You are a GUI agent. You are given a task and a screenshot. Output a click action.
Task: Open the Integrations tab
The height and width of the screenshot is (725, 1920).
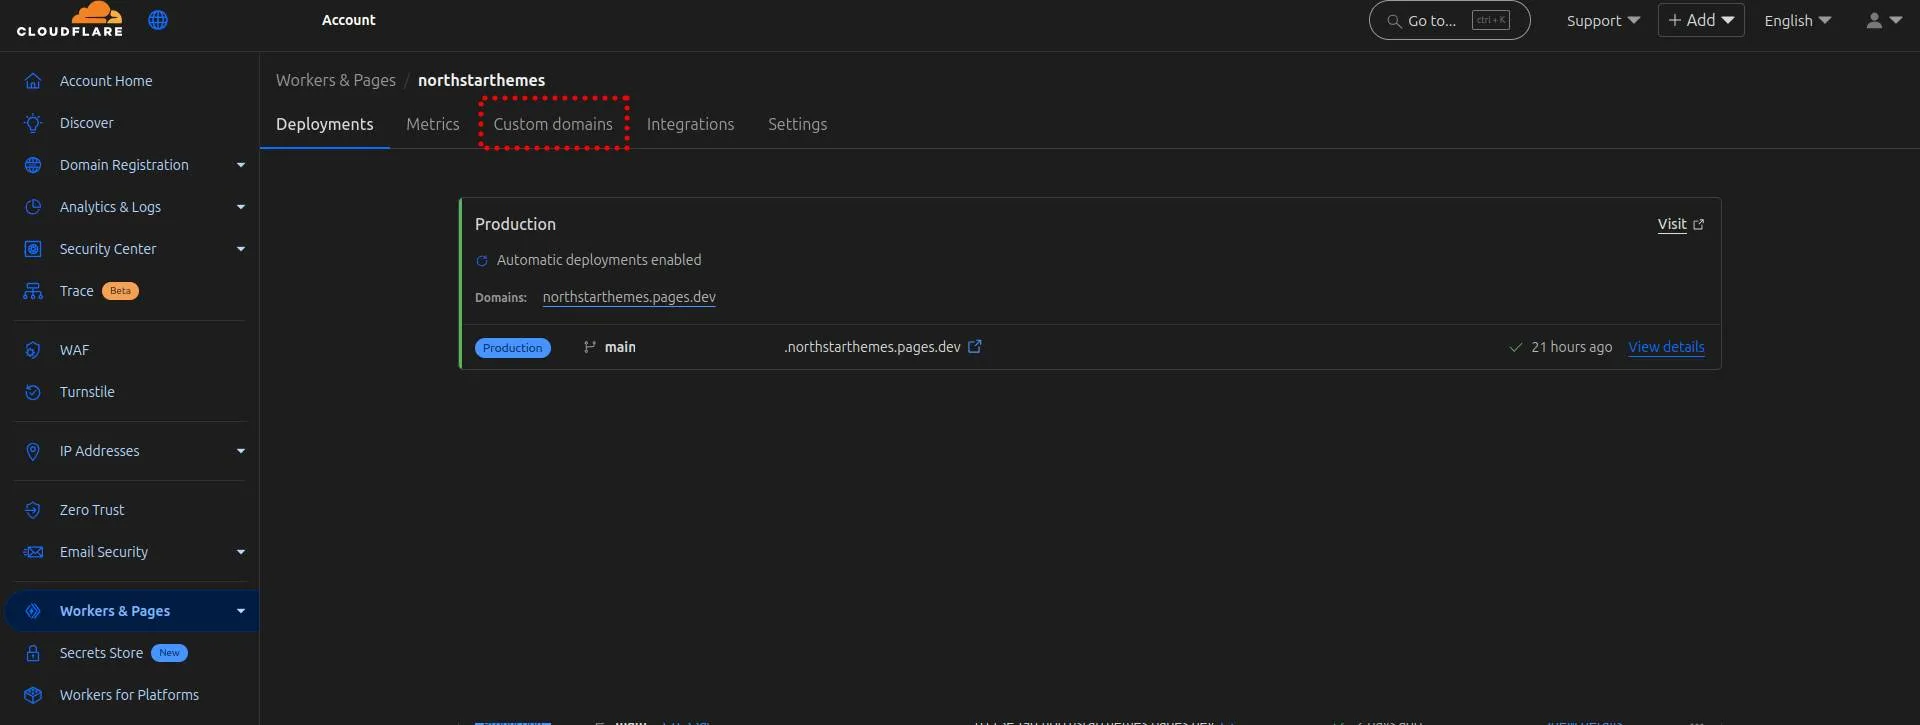[690, 124]
